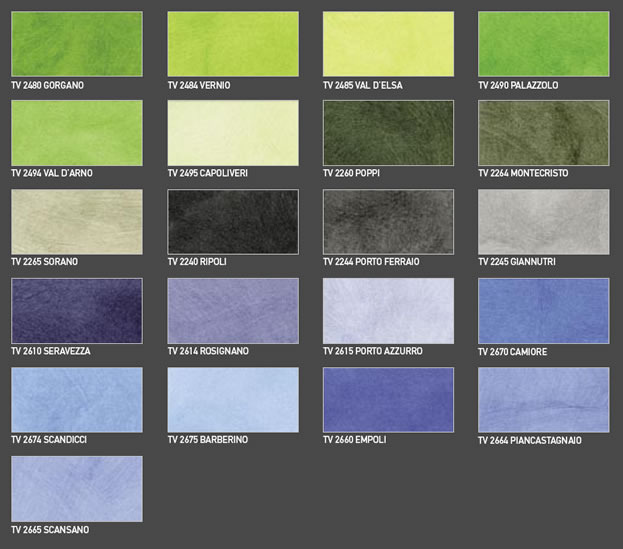Select the navy TV 2610 Seravezza swatch
This screenshot has width=623, height=549.
pos(77,311)
